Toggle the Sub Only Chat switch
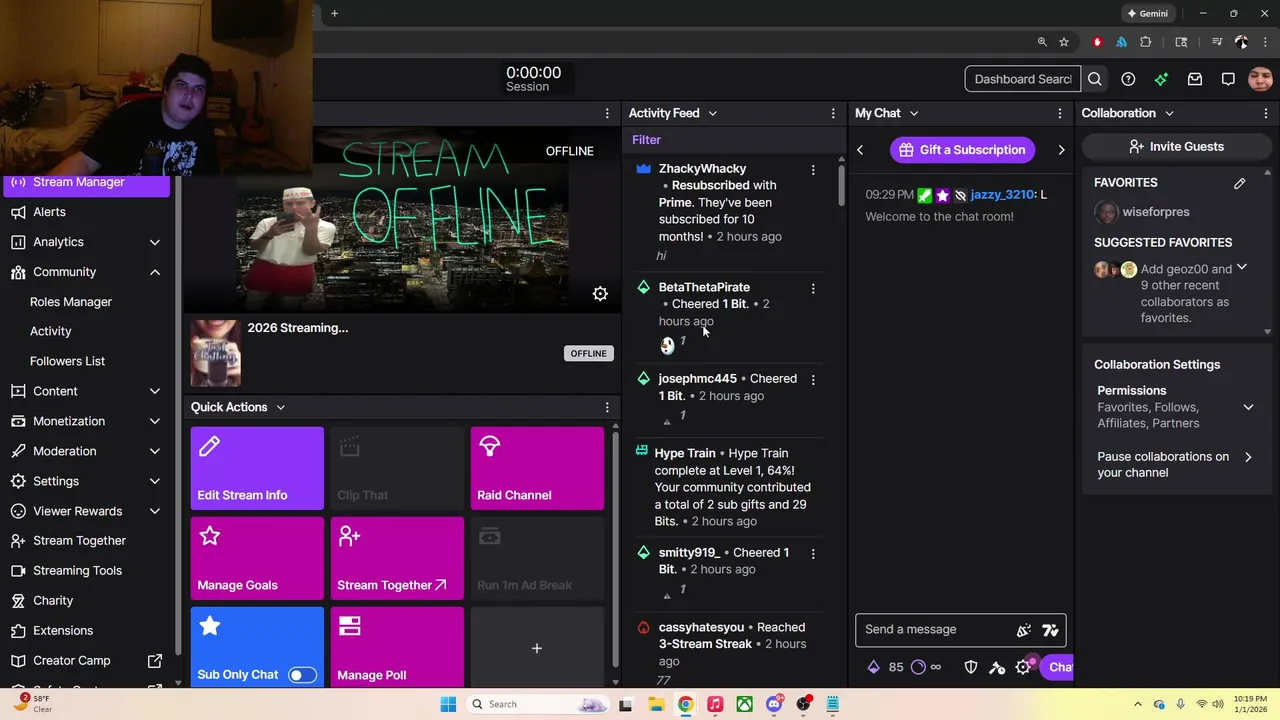The height and width of the screenshot is (720, 1280). coord(302,675)
